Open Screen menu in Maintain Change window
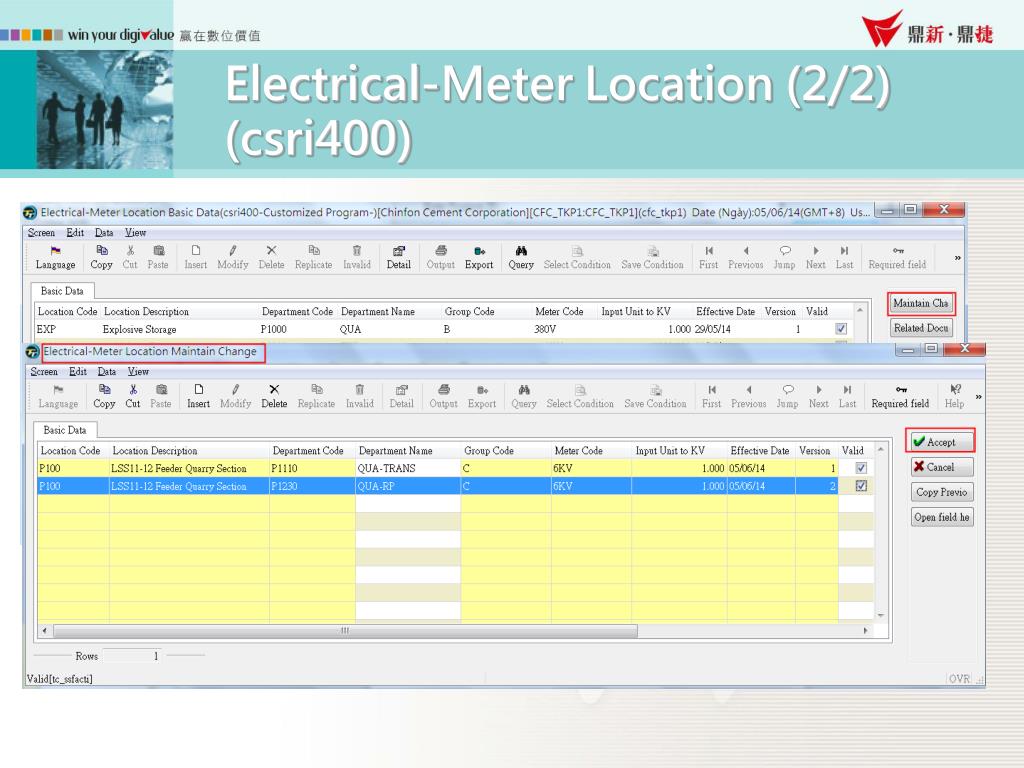The image size is (1024, 768). point(44,372)
